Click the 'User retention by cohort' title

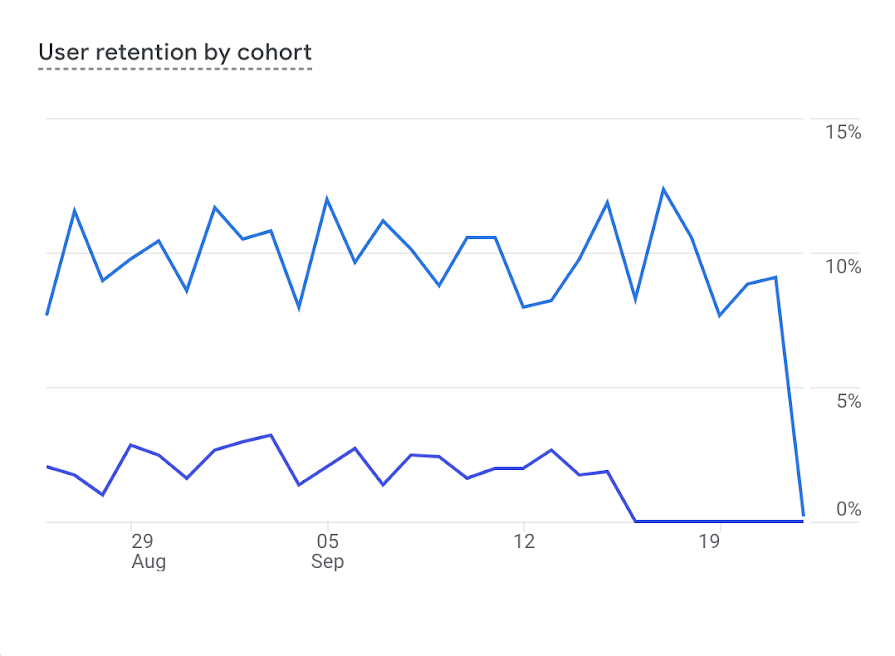[x=175, y=52]
